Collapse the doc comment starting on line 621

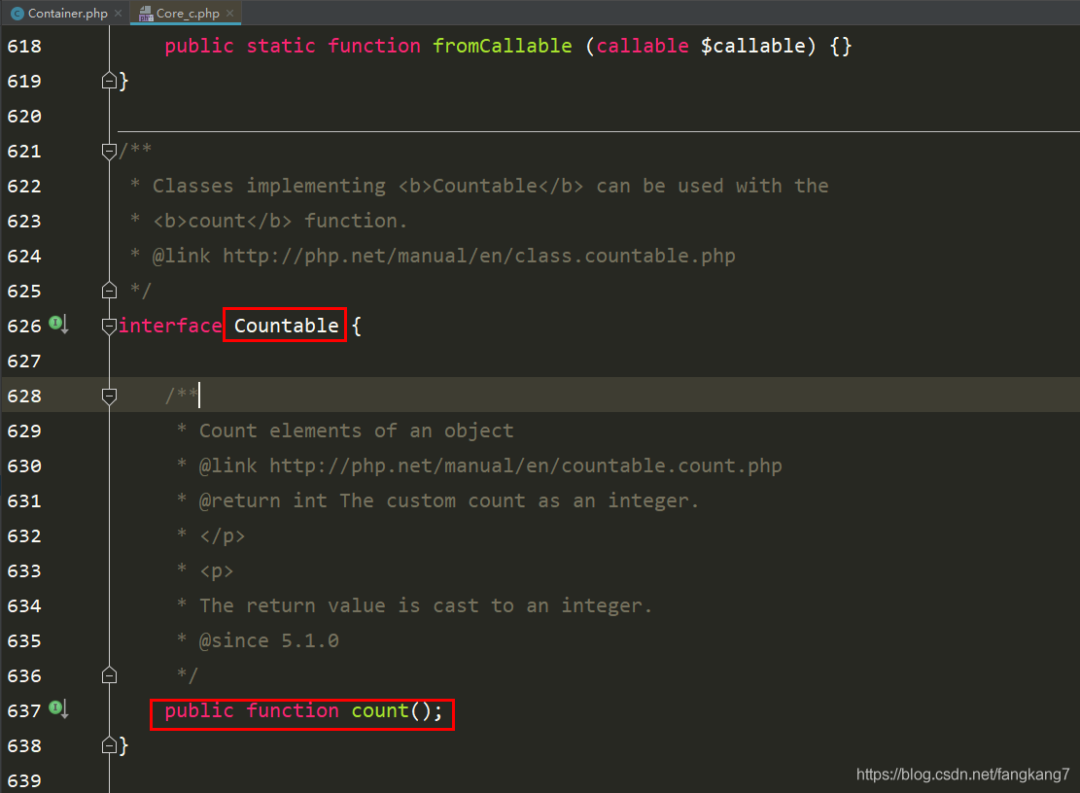[x=109, y=151]
